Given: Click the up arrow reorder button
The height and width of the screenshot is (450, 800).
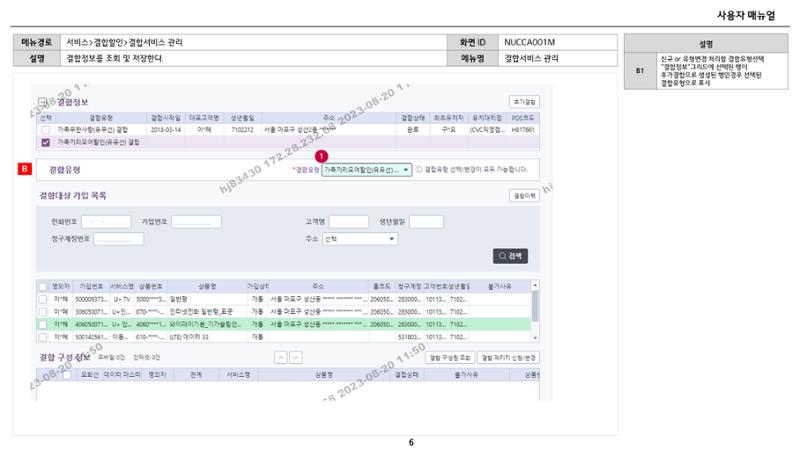Looking at the screenshot, I should coord(281,358).
